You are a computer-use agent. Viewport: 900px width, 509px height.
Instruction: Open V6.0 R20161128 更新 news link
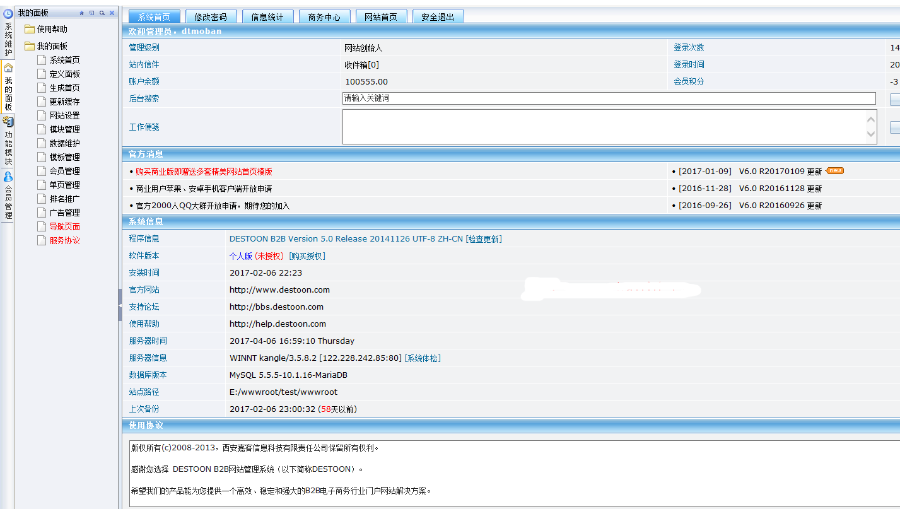pos(780,188)
